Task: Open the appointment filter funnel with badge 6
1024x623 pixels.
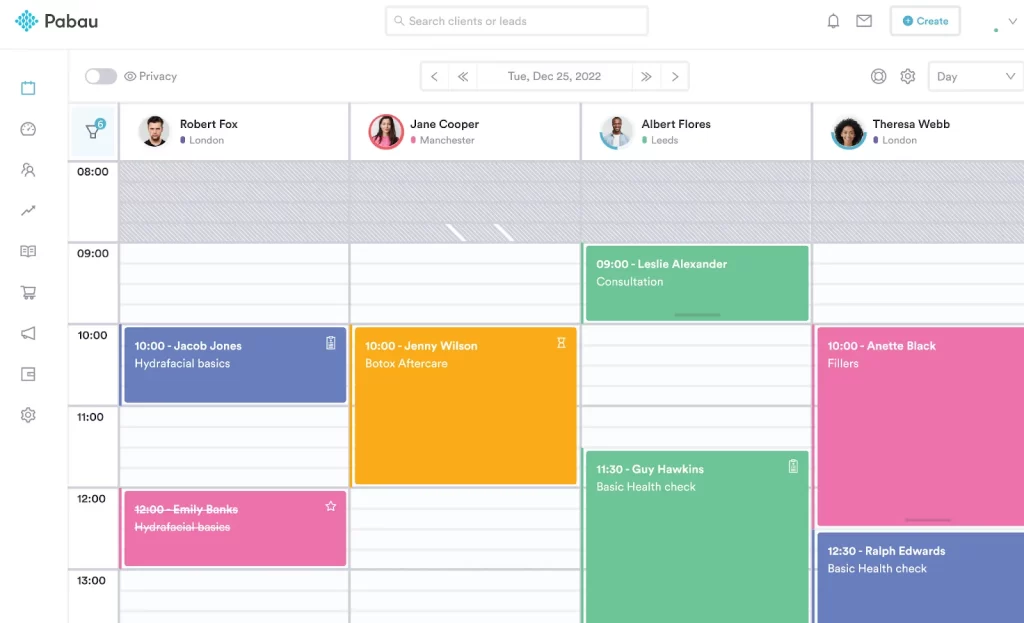Action: coord(93,130)
